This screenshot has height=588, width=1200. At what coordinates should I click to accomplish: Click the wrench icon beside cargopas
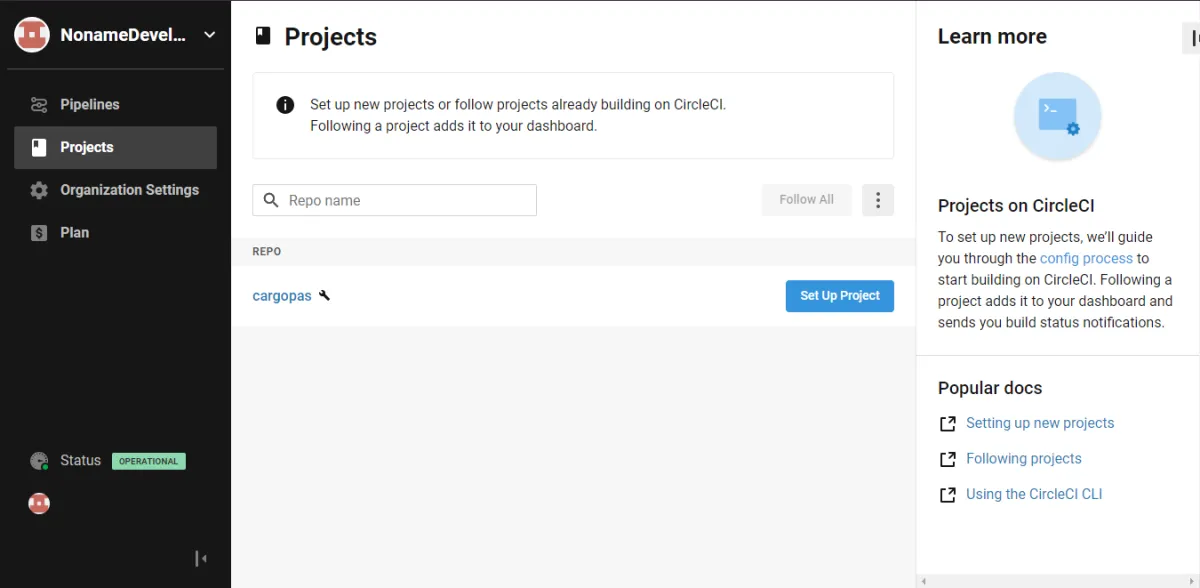pos(324,295)
